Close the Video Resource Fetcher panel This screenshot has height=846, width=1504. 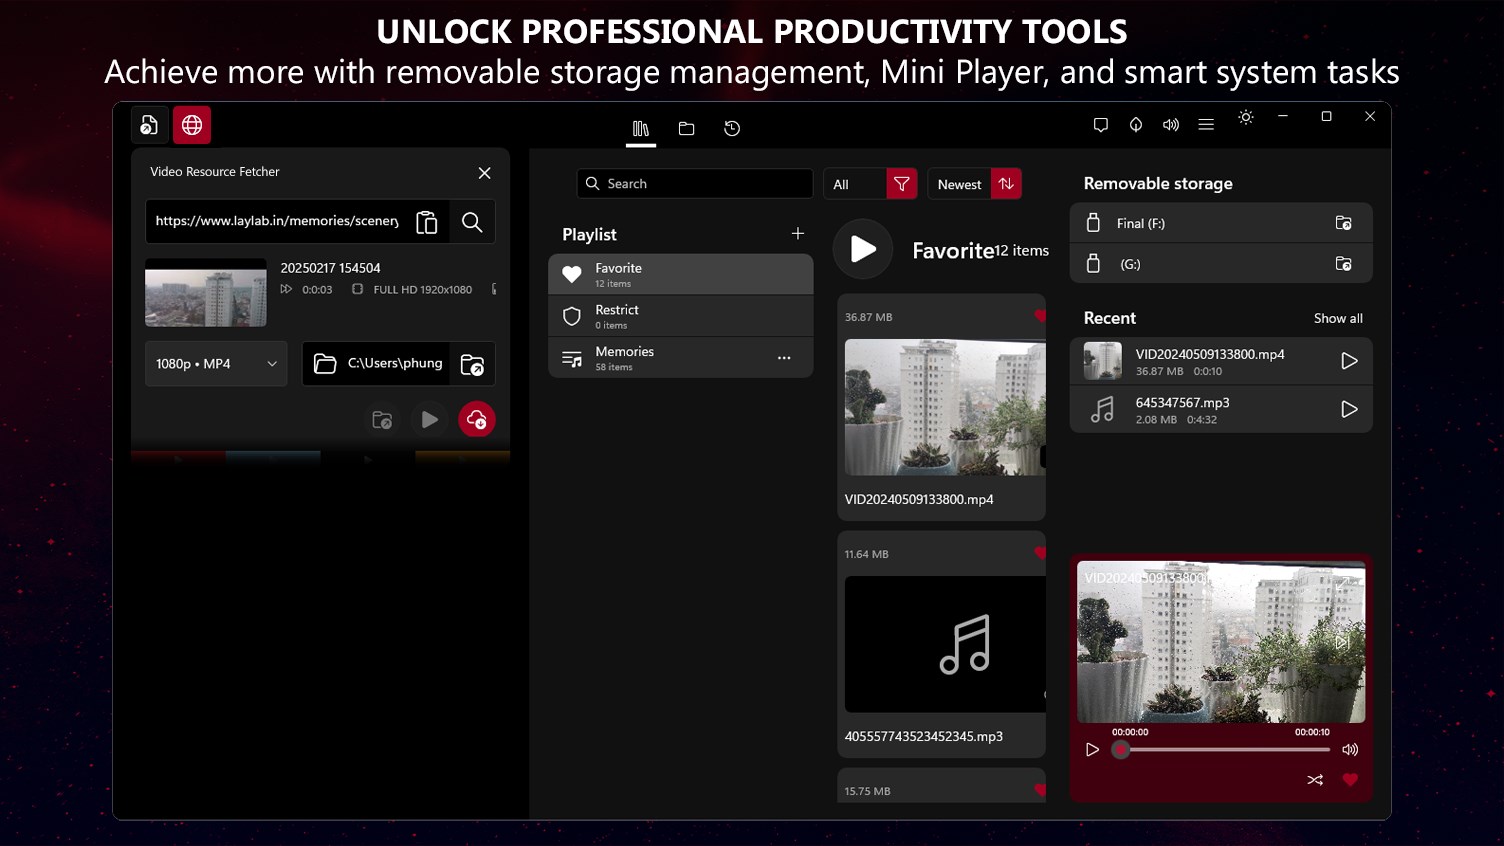485,173
